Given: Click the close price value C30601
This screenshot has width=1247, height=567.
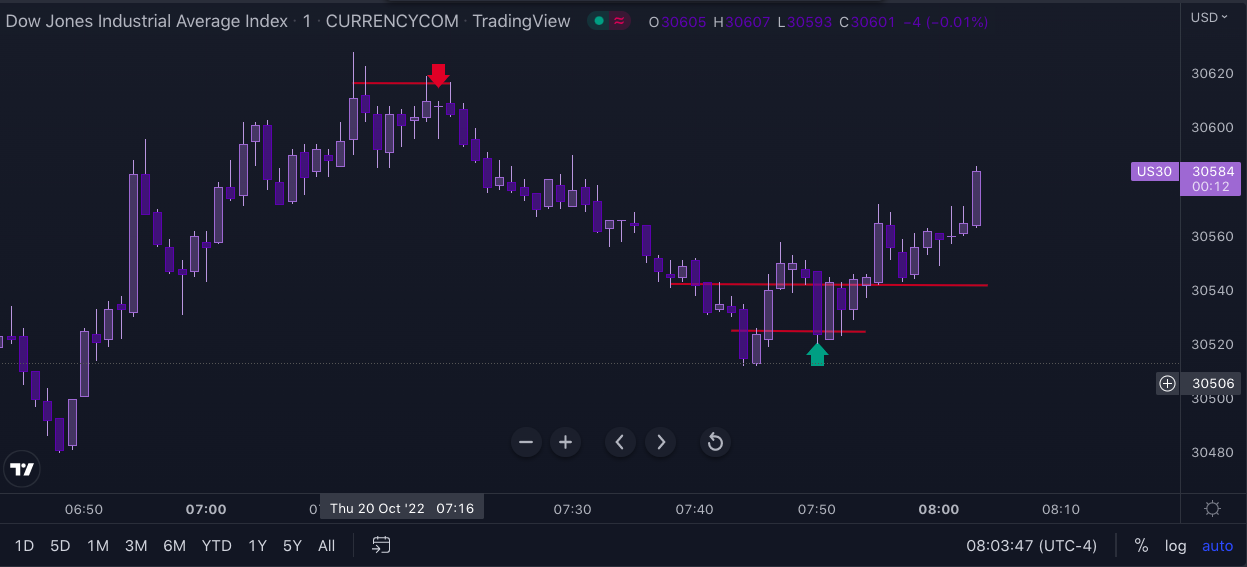Looking at the screenshot, I should pyautogui.click(x=867, y=21).
